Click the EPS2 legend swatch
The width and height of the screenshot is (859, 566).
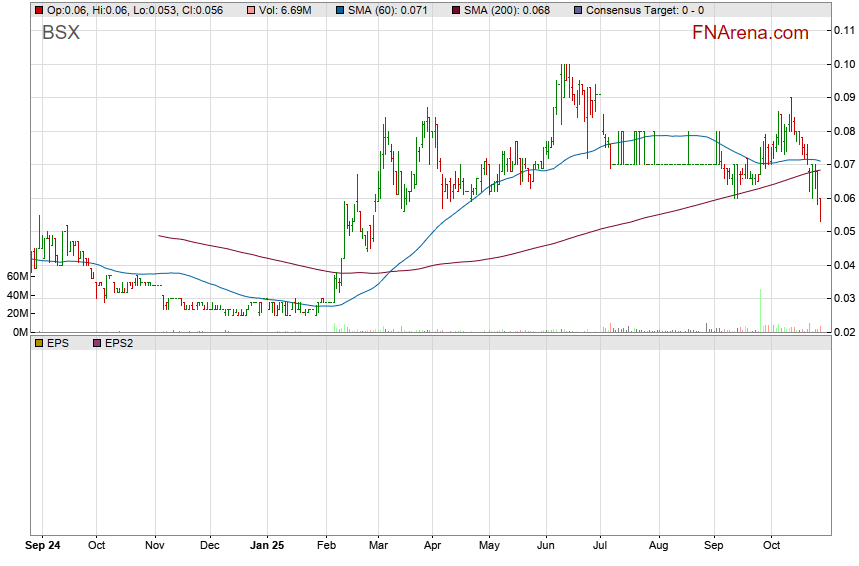tap(96, 342)
